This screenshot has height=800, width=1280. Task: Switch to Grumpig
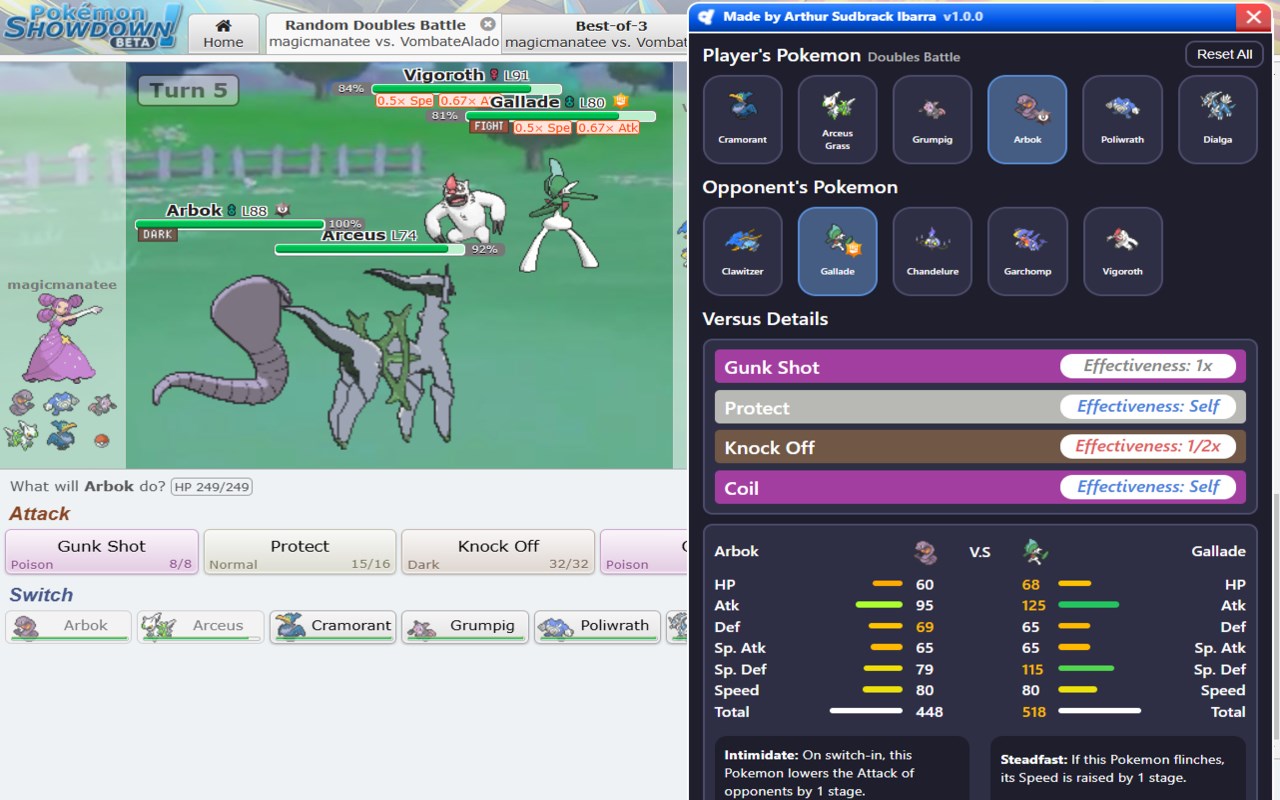(465, 626)
